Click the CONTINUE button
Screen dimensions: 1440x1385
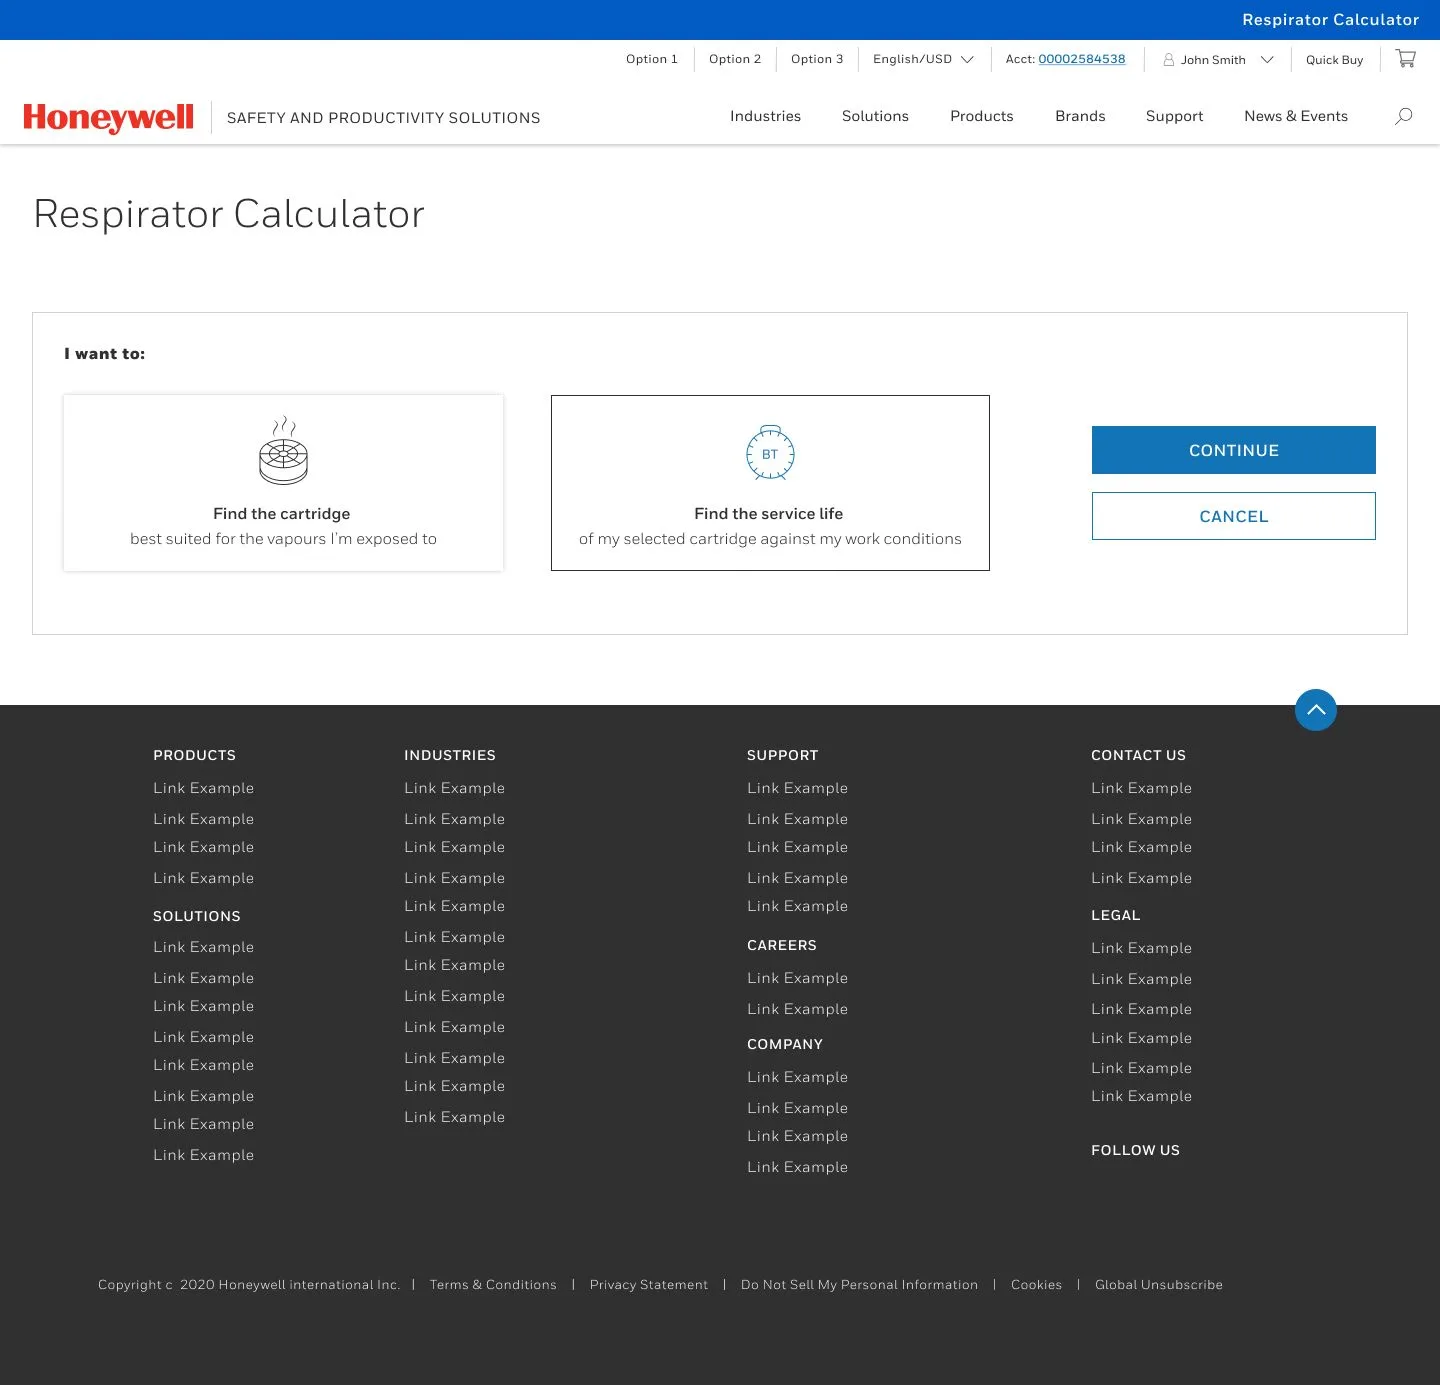coord(1234,450)
